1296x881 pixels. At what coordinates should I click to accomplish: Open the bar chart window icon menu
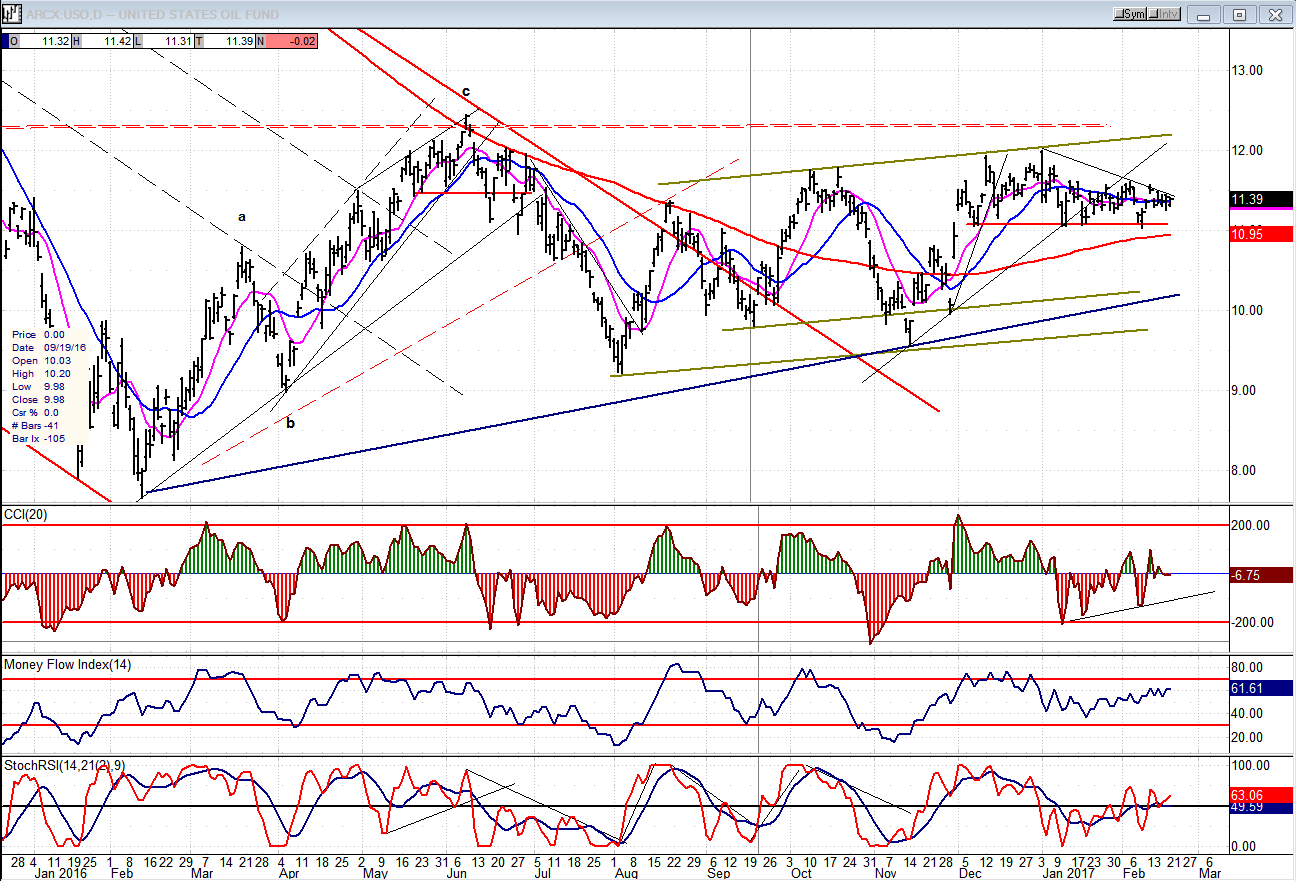(x=12, y=14)
